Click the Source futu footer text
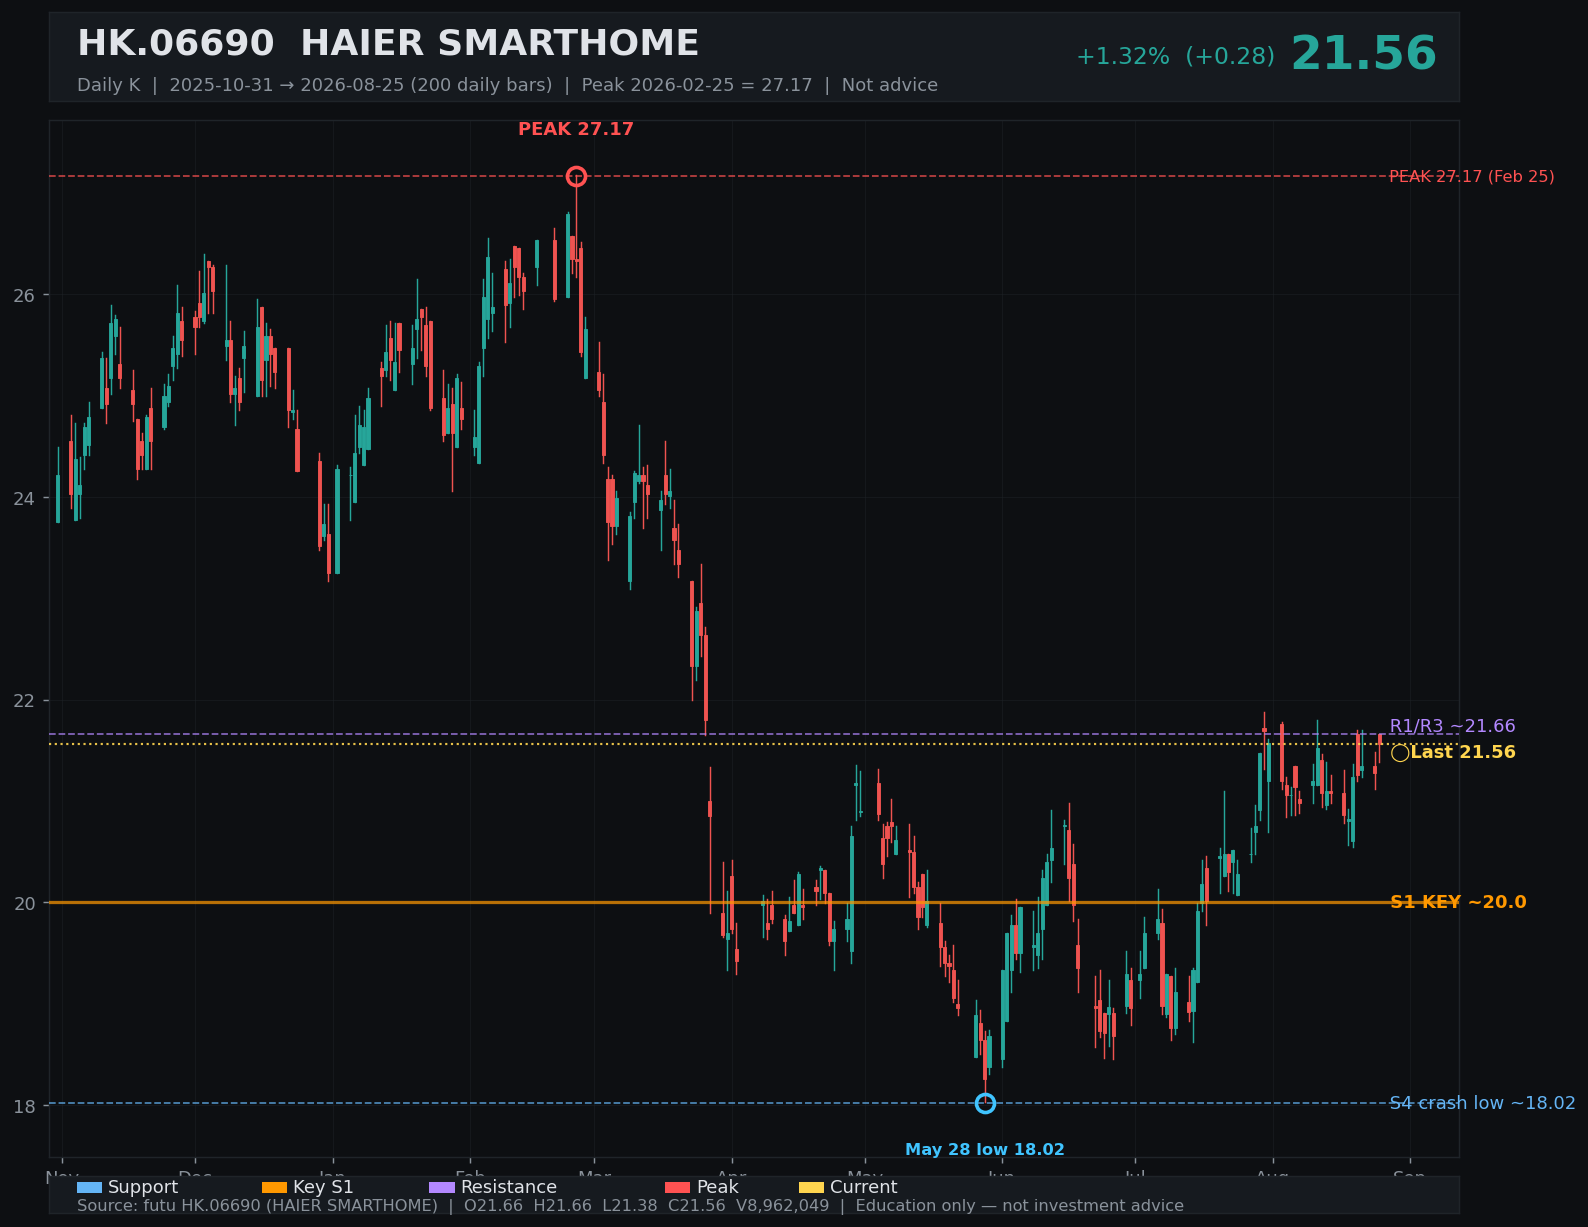 [630, 1206]
